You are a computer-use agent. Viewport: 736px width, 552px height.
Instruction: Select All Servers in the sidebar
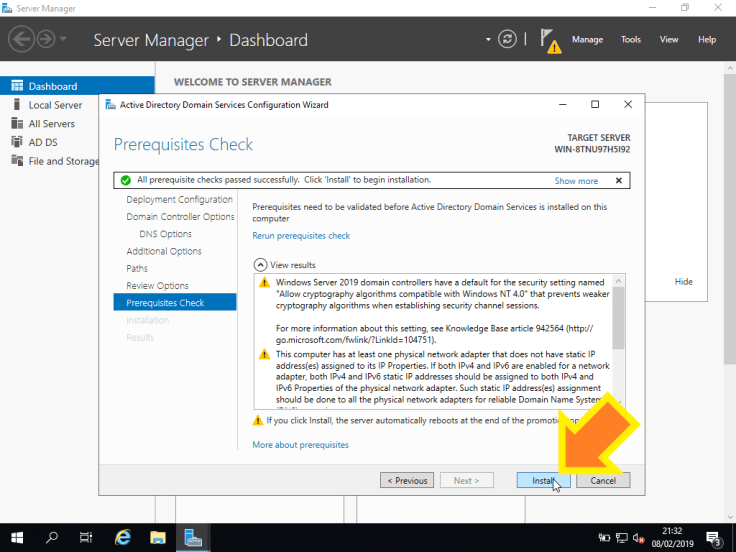(51, 124)
